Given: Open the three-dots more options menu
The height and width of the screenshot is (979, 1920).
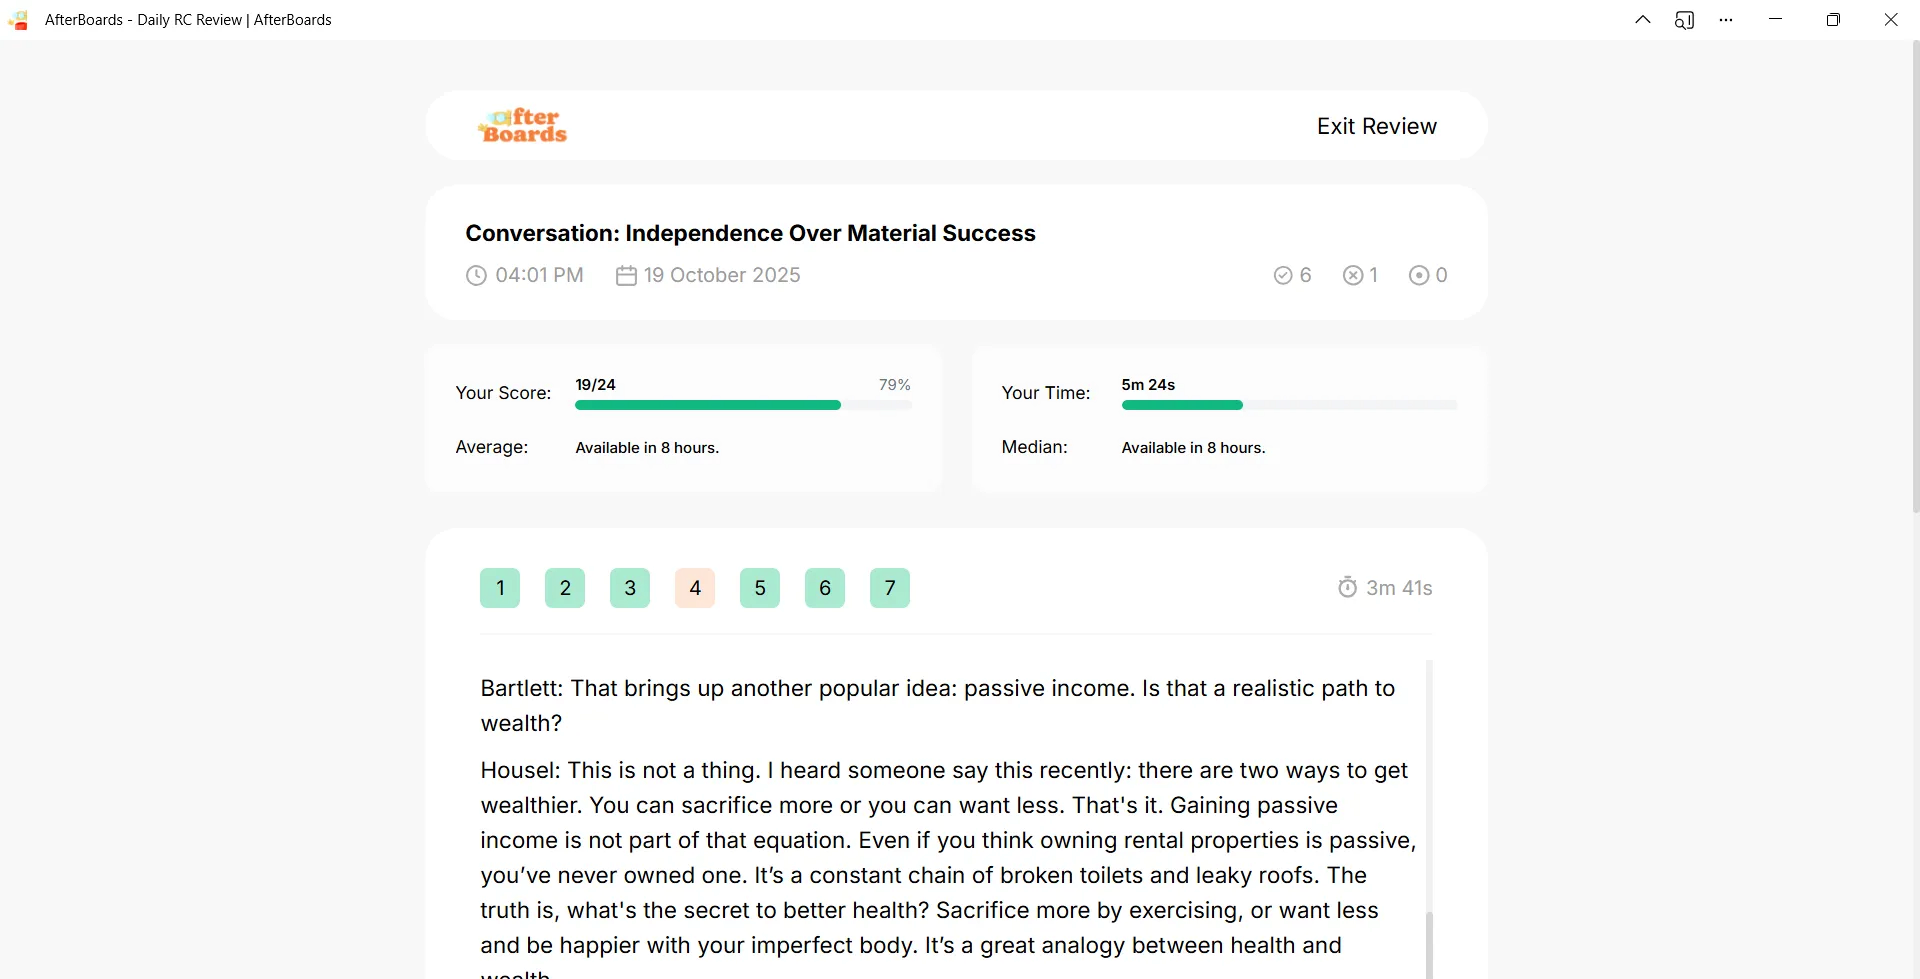Looking at the screenshot, I should (1726, 20).
